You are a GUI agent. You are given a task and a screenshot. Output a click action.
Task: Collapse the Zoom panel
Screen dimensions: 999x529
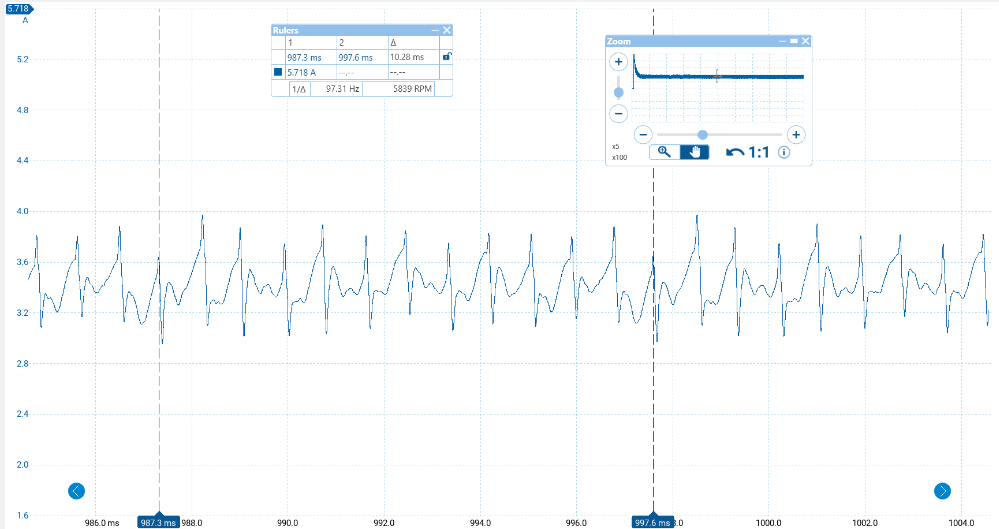(782, 41)
